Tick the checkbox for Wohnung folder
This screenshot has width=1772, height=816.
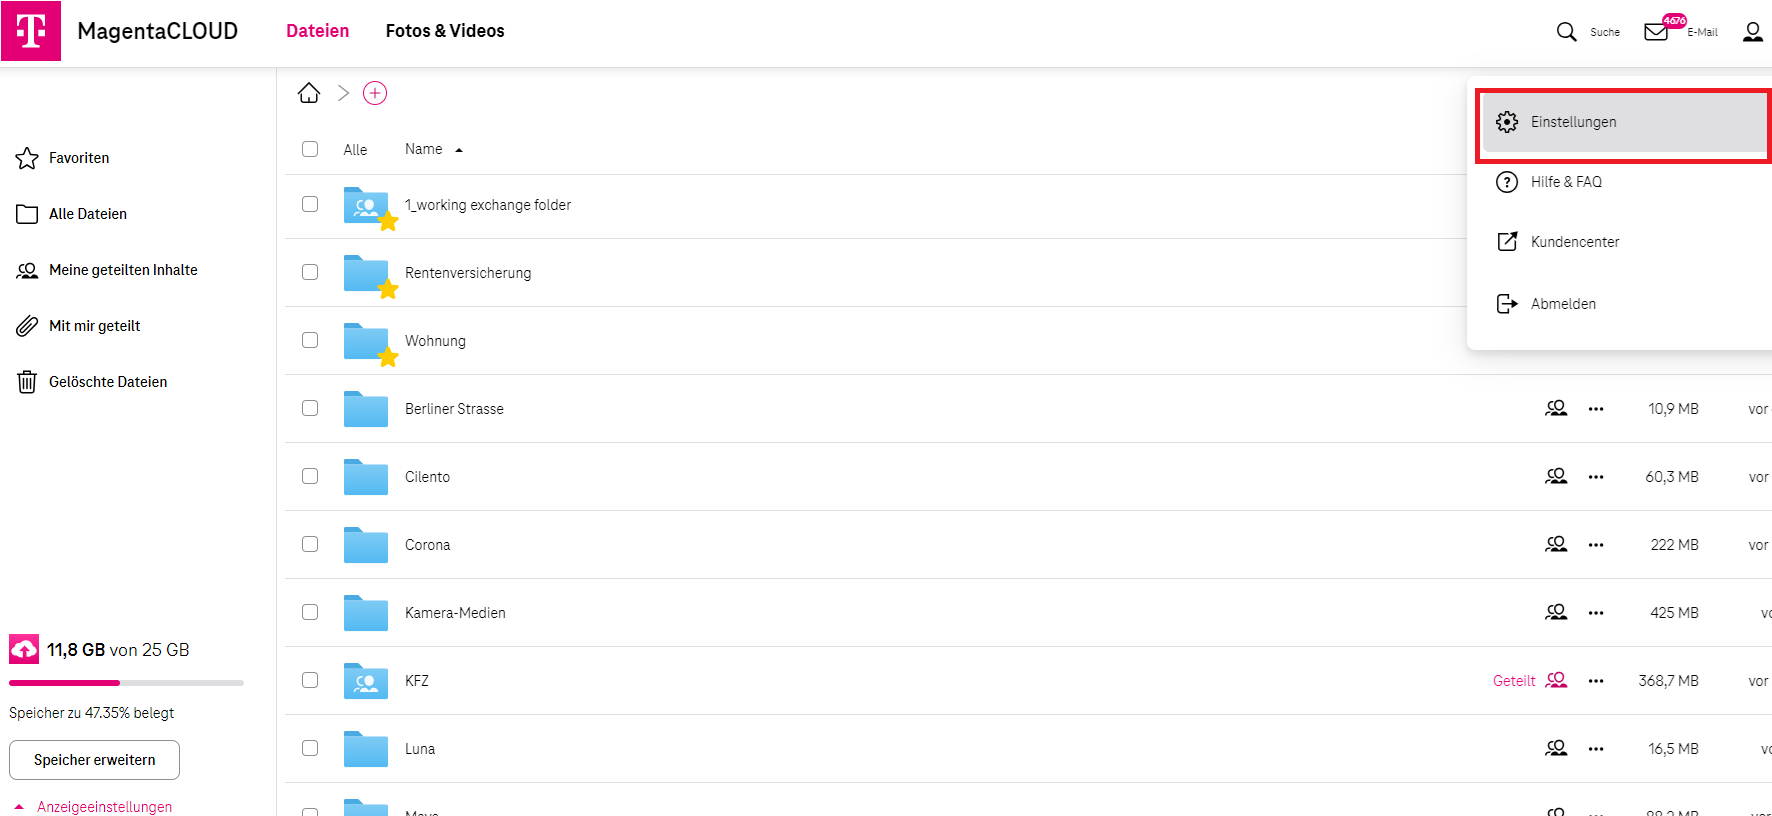(310, 340)
